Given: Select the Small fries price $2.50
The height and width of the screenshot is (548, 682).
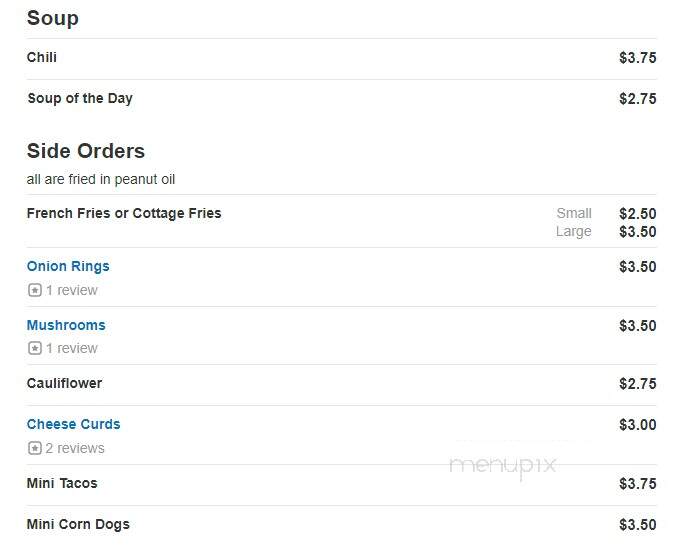Looking at the screenshot, I should click(x=638, y=214).
